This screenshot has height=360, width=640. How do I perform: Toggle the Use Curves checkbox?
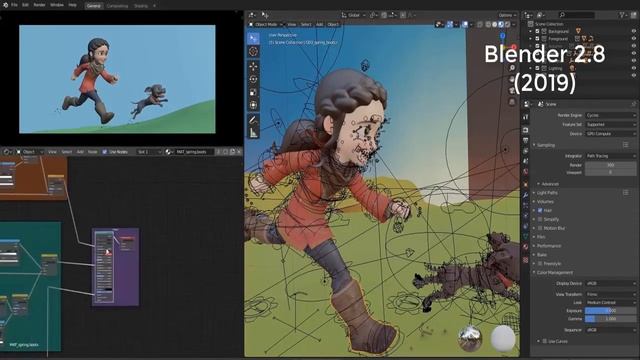click(544, 341)
